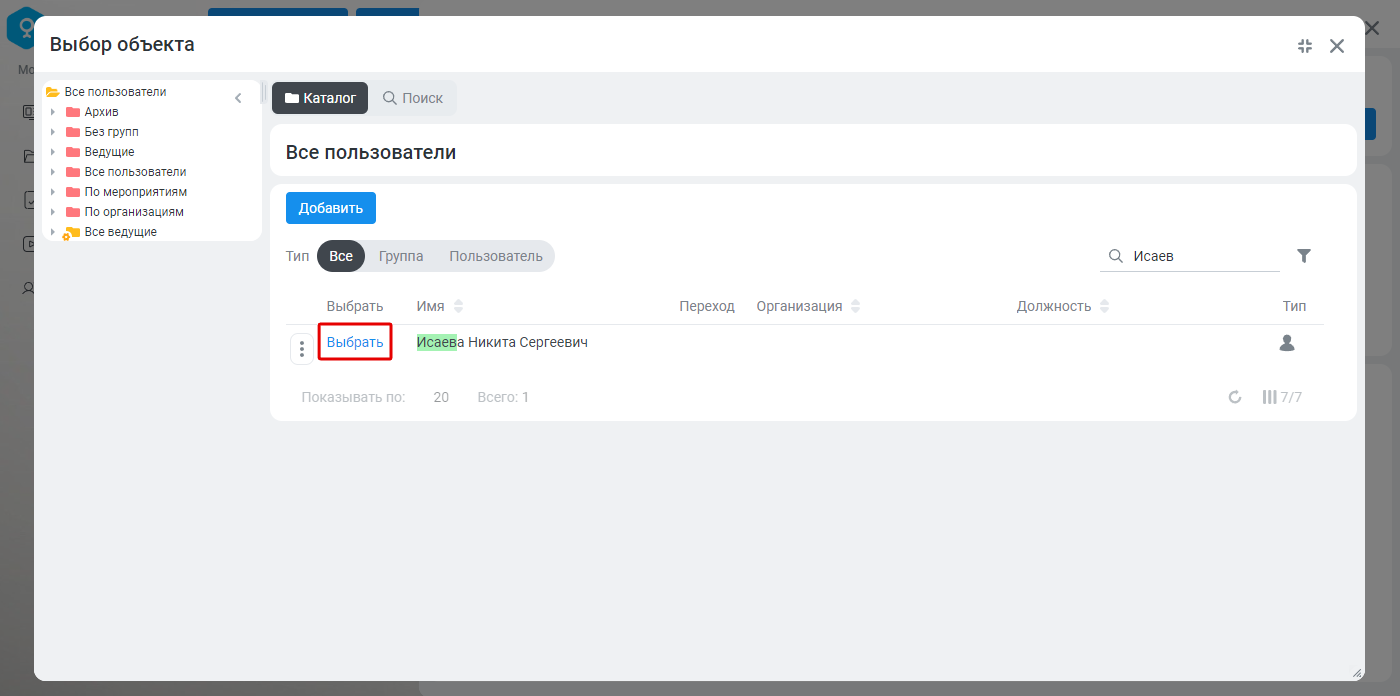Viewport: 1400px width, 696px height.
Task: Sort by the Должность column arrows
Action: pyautogui.click(x=1104, y=306)
